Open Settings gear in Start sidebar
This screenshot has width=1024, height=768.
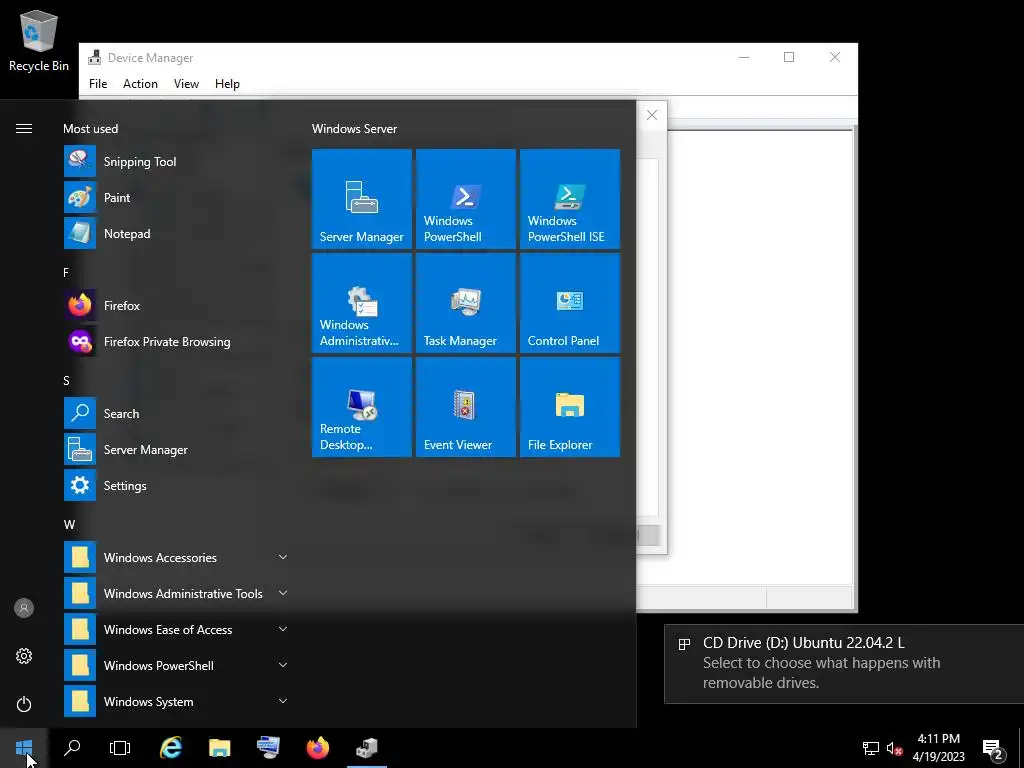[24, 656]
